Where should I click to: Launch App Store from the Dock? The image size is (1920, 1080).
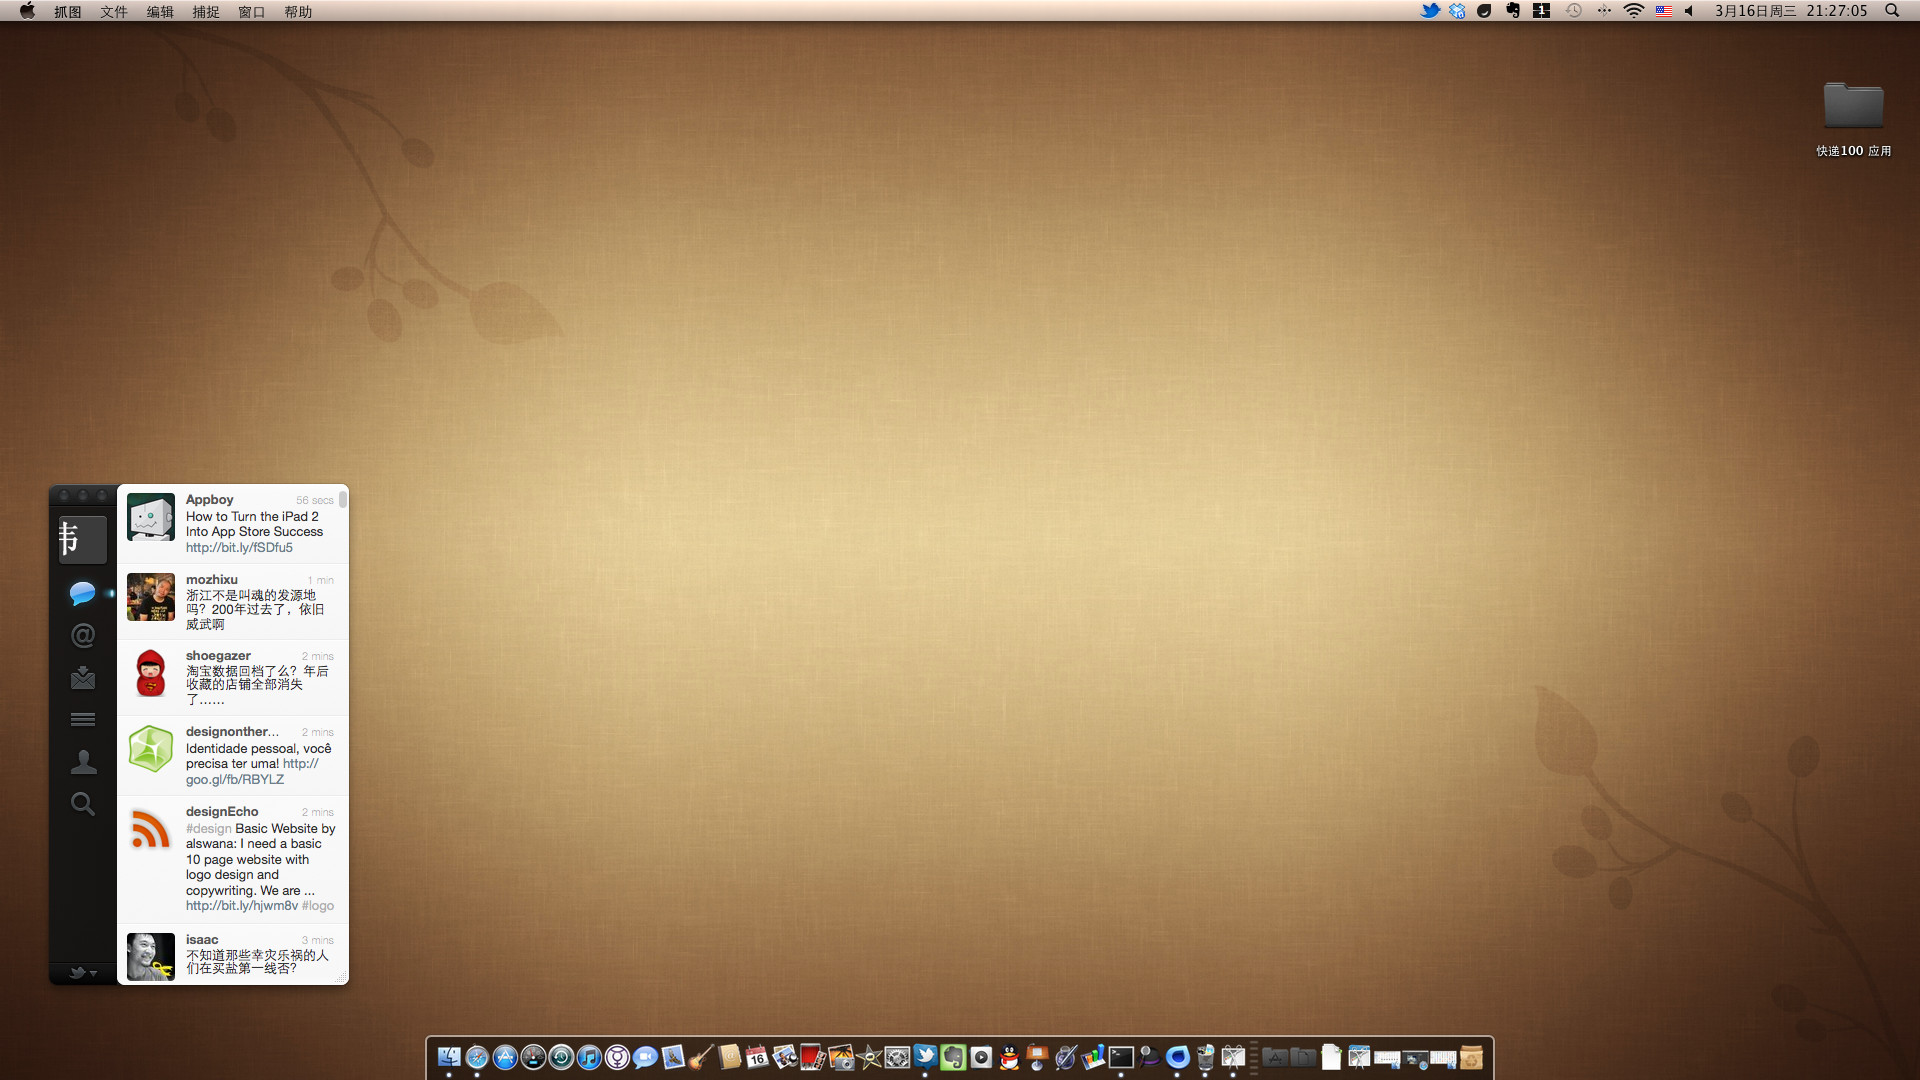504,1057
